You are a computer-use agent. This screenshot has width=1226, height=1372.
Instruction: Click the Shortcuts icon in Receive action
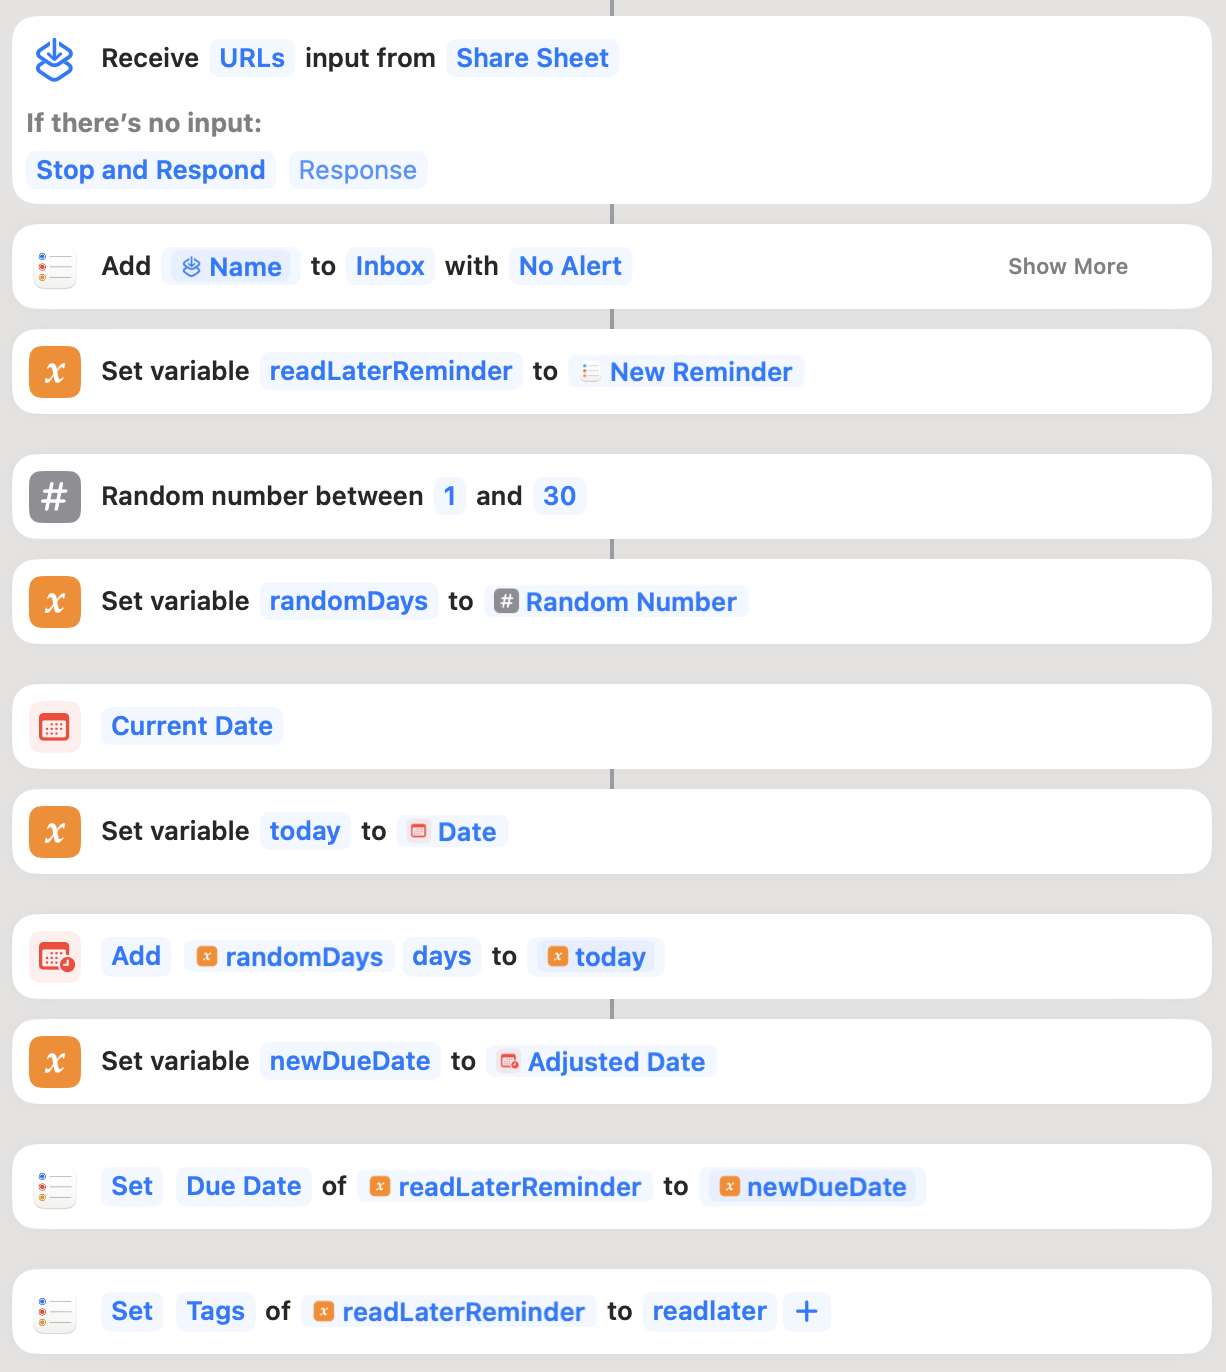(54, 59)
